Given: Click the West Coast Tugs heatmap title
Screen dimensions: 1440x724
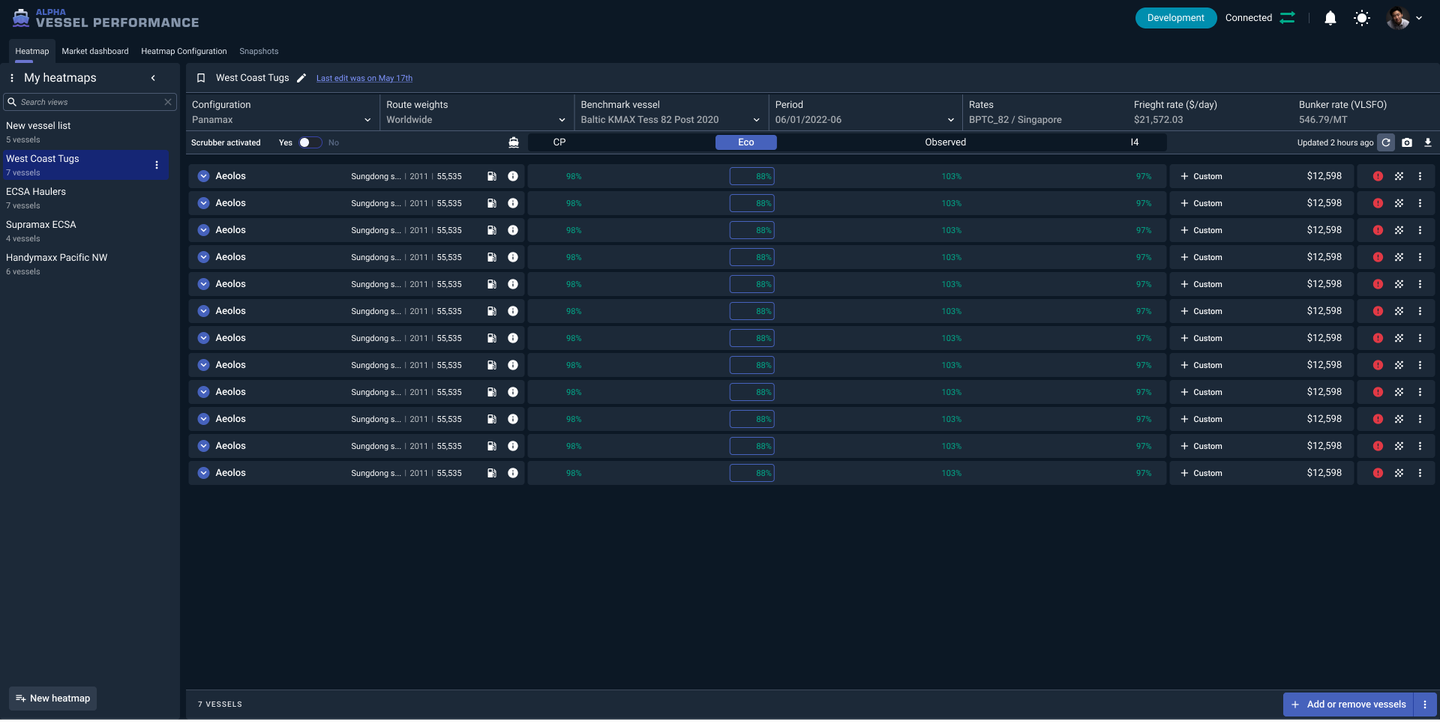Looking at the screenshot, I should click(x=252, y=78).
